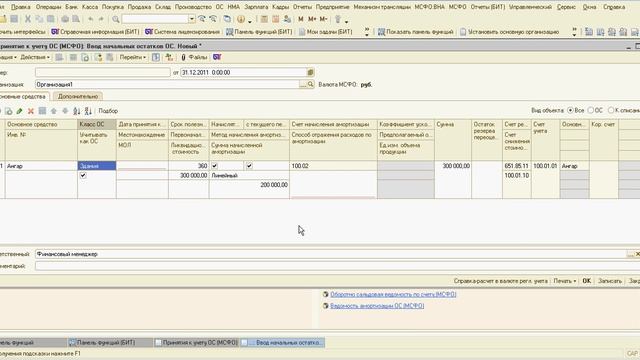Click the purple BIT icon in document toolbar
640x360 pixels.
[x=217, y=57]
